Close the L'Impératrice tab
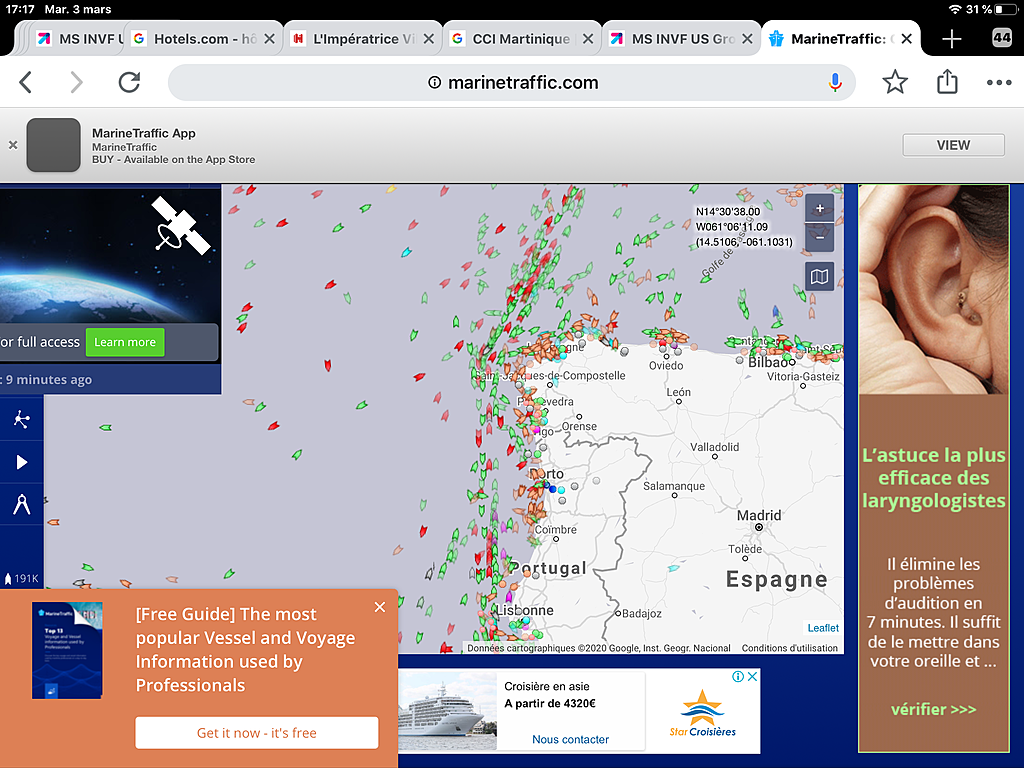1024x768 pixels. pyautogui.click(x=428, y=39)
